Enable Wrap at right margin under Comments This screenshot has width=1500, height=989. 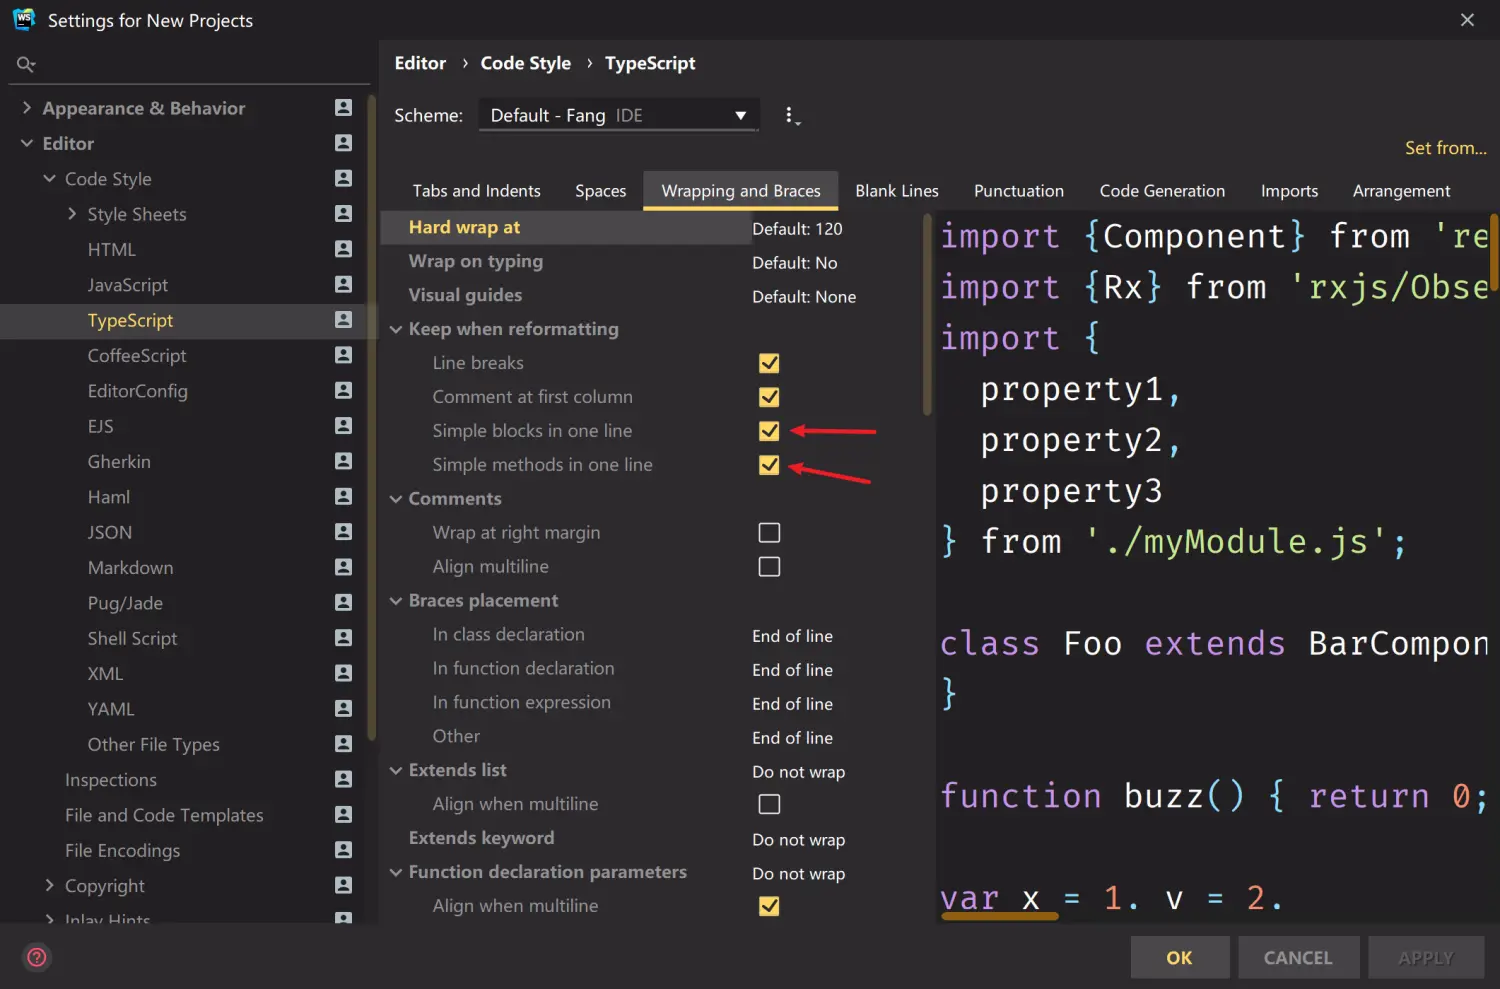click(x=768, y=532)
